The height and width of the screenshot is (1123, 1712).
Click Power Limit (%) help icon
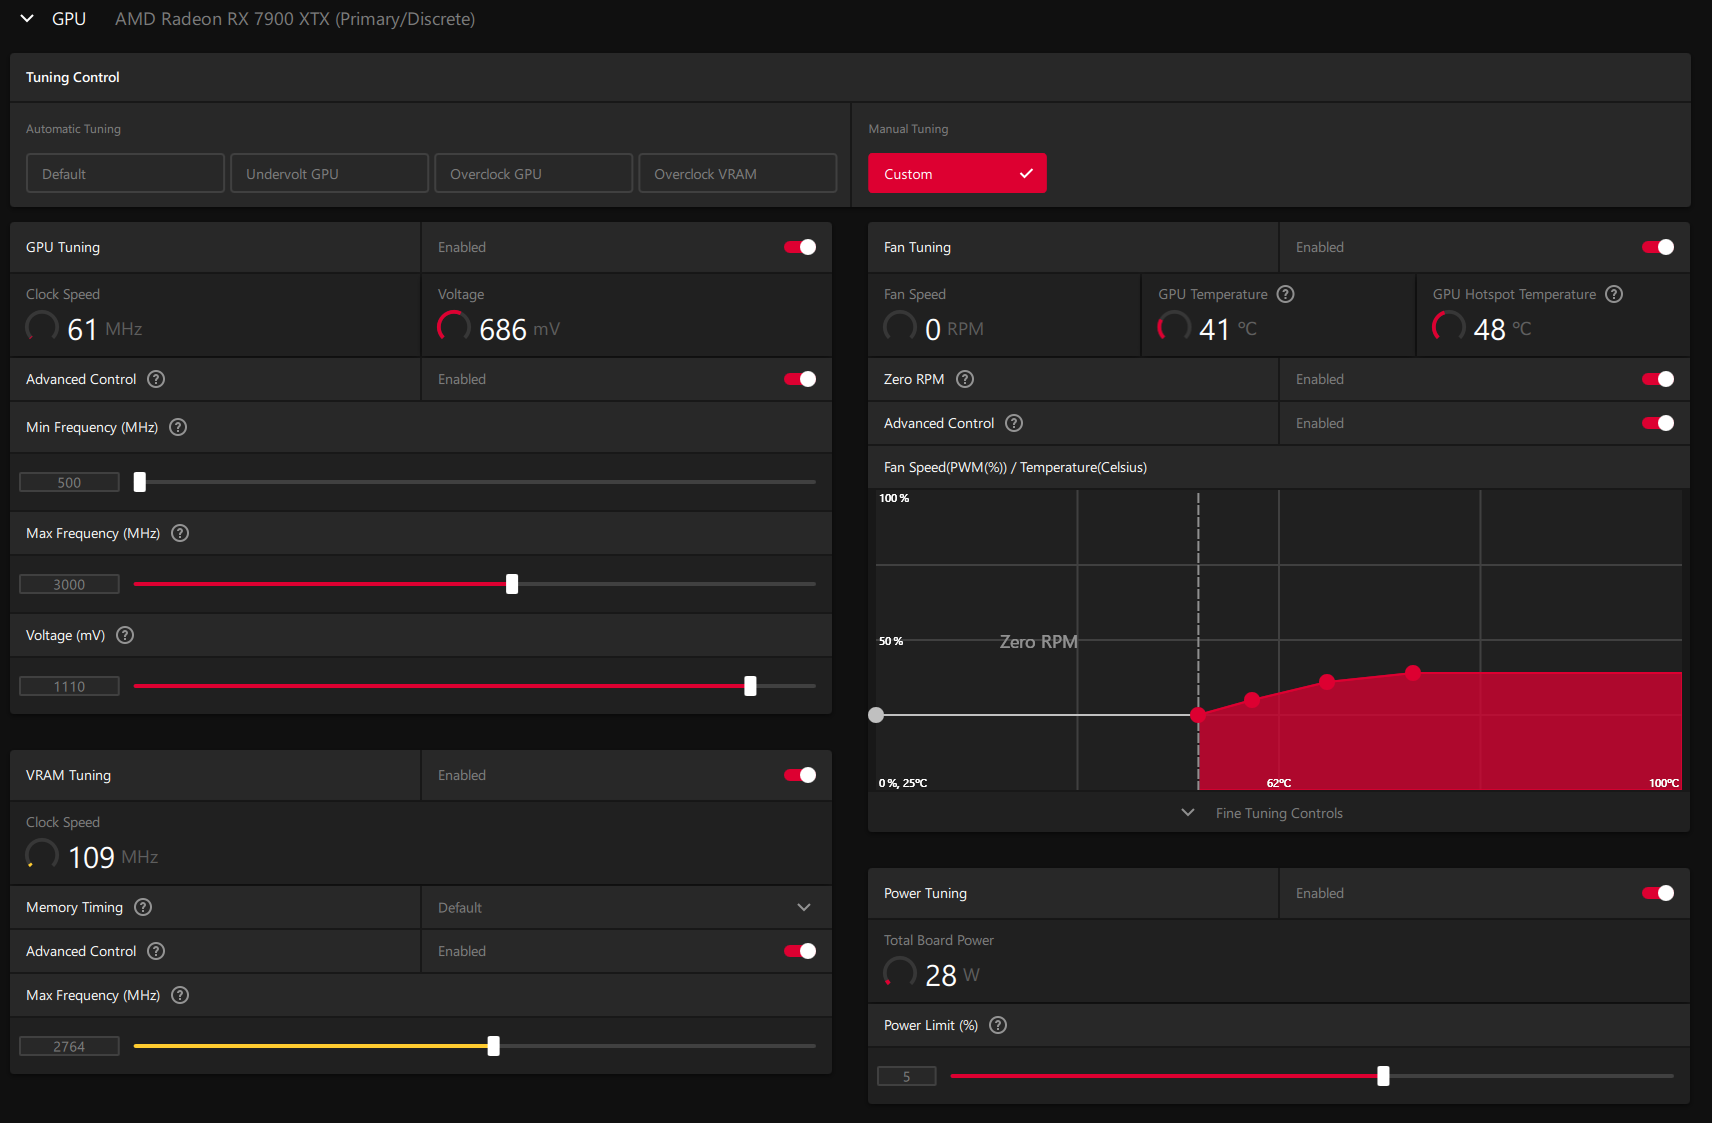pyautogui.click(x=998, y=1025)
